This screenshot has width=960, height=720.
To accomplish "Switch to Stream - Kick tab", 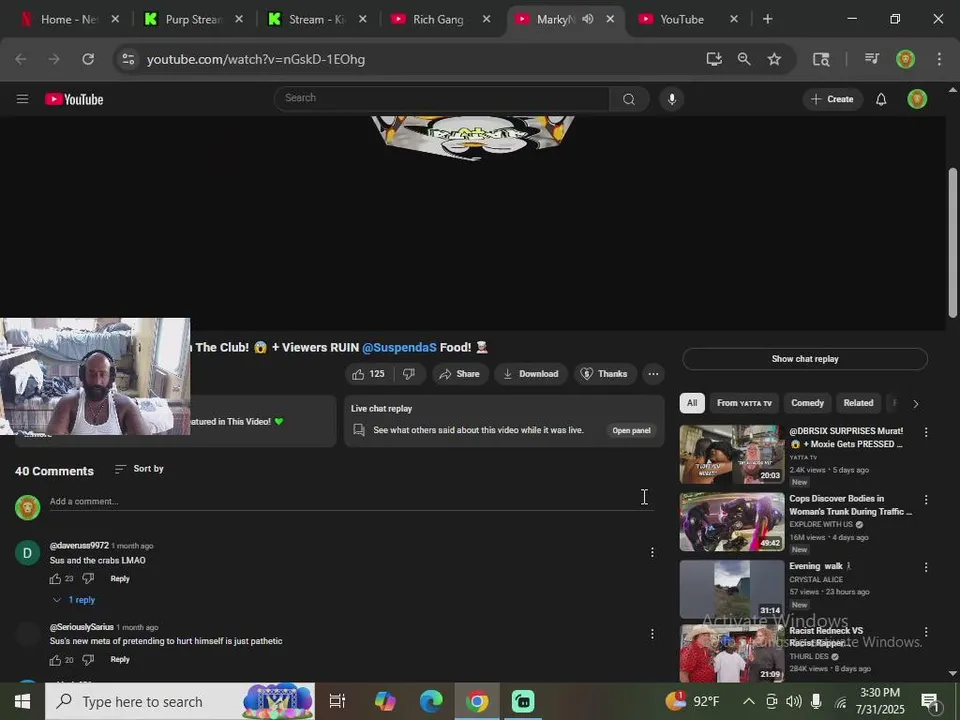I will [x=317, y=19].
